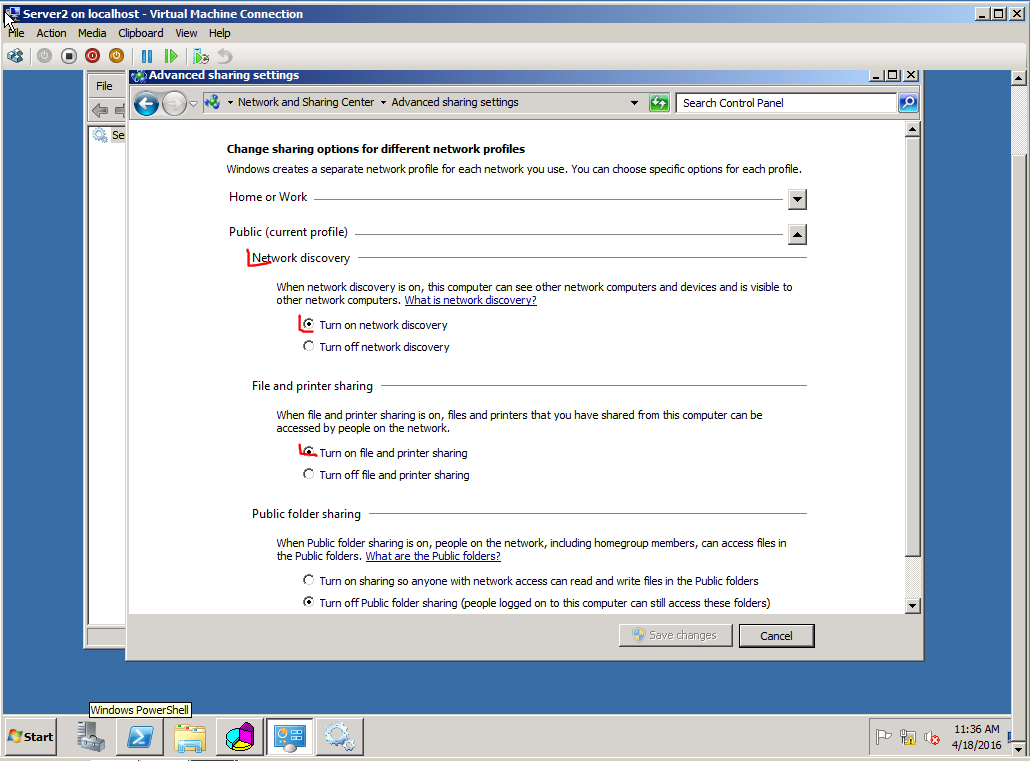Save VM state with the orange icon
The height and width of the screenshot is (761, 1030).
116,57
